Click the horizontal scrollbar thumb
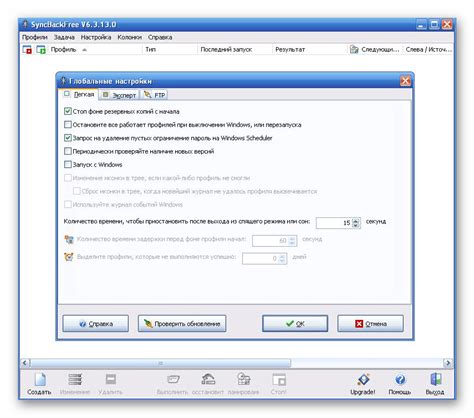The width and height of the screenshot is (474, 418). point(161,363)
